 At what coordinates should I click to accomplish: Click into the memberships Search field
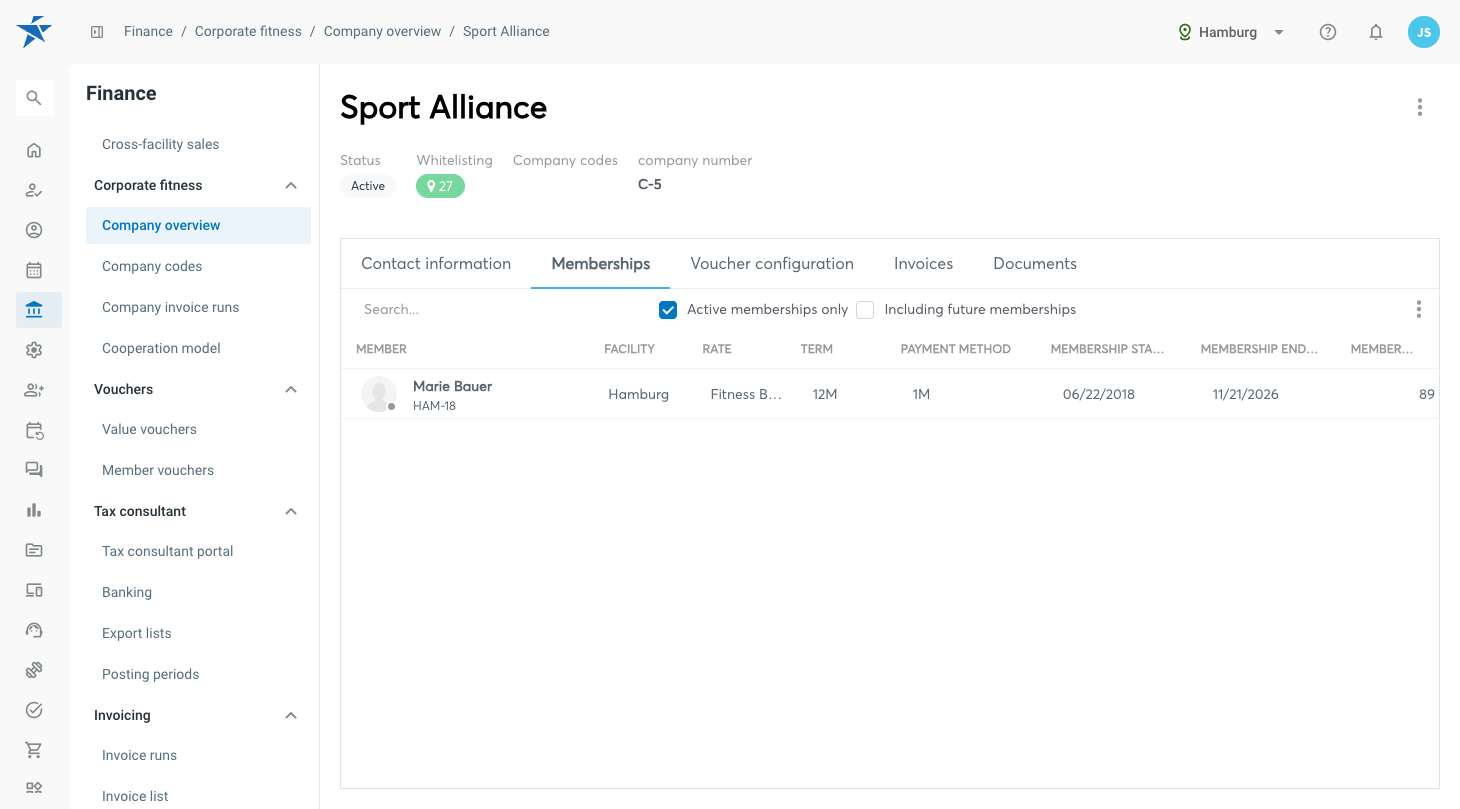click(500, 310)
